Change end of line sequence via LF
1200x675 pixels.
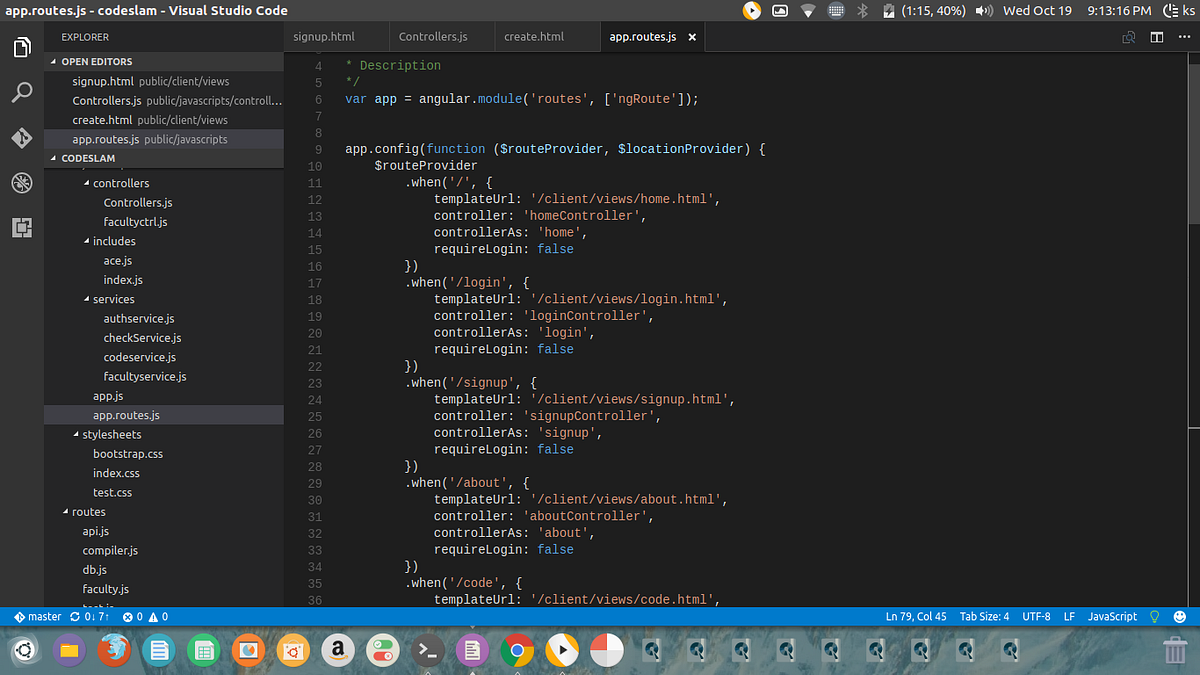click(x=1069, y=617)
